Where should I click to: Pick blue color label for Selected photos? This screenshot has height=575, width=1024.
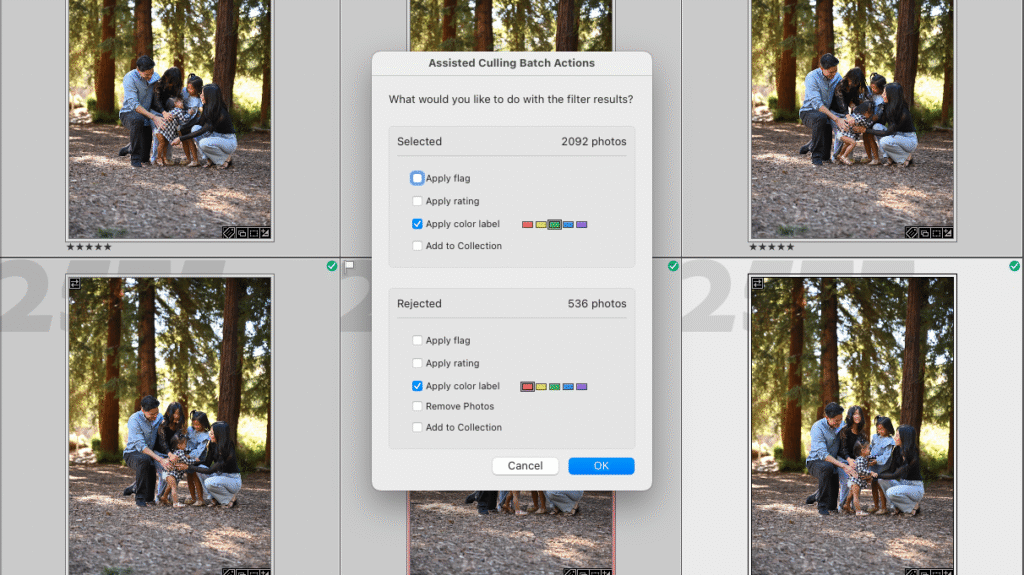(568, 225)
